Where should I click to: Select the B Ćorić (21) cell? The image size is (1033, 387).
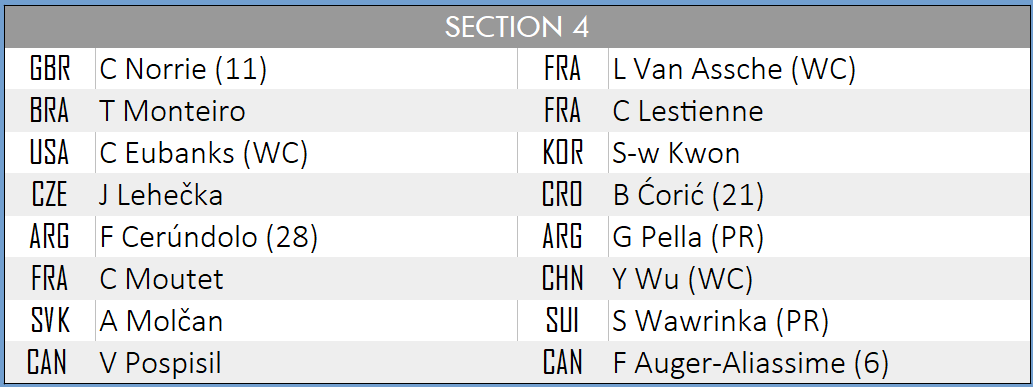click(x=818, y=195)
